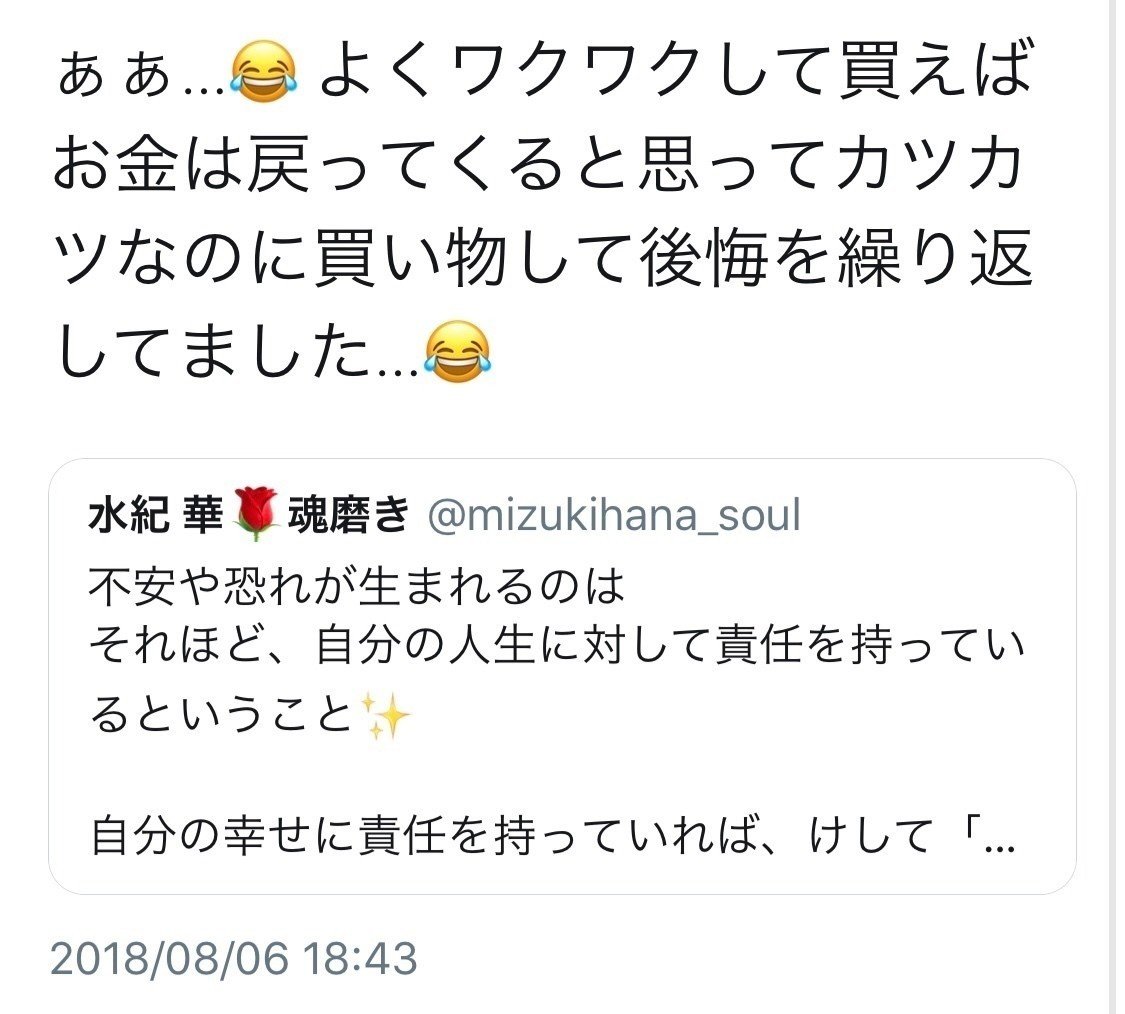Click the quoted line 不安や恐れが生まれるのは

pos(357,587)
